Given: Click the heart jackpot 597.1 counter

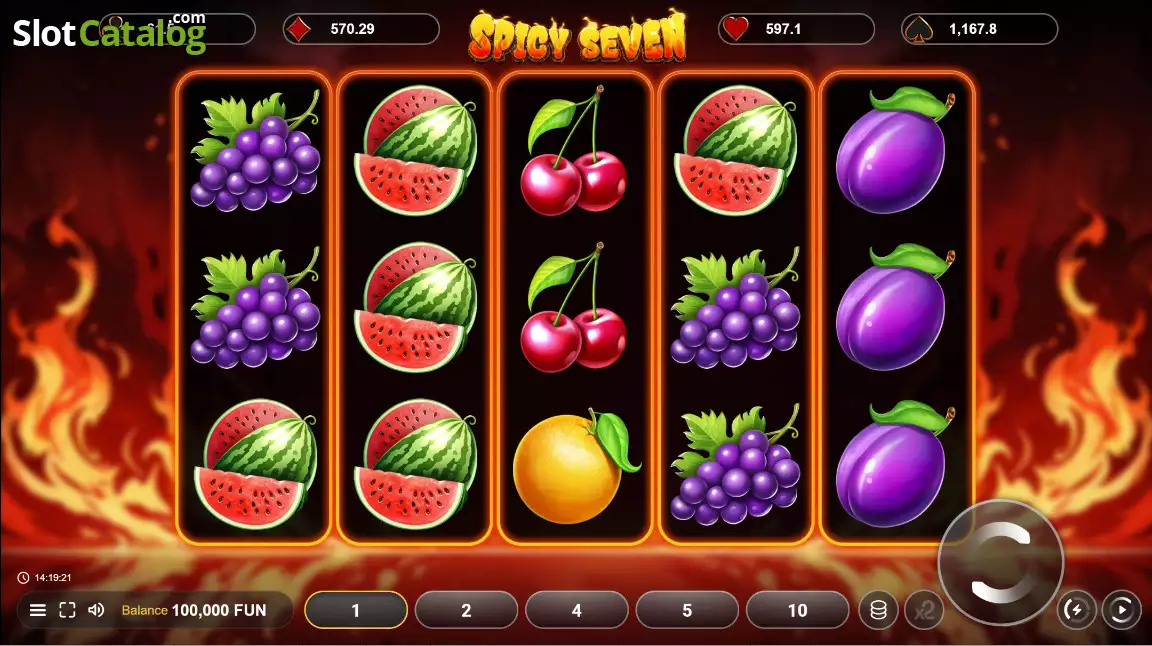Looking at the screenshot, I should tap(796, 29).
